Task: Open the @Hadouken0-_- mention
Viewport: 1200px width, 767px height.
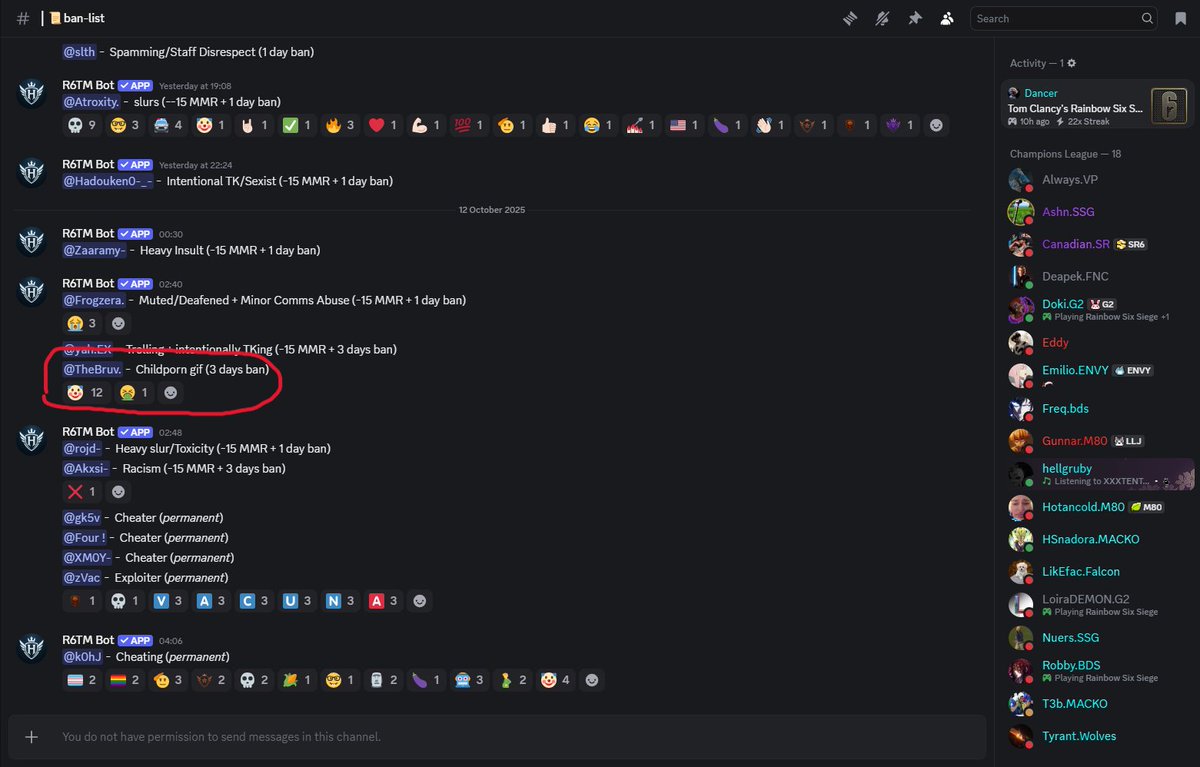Action: click(x=109, y=181)
